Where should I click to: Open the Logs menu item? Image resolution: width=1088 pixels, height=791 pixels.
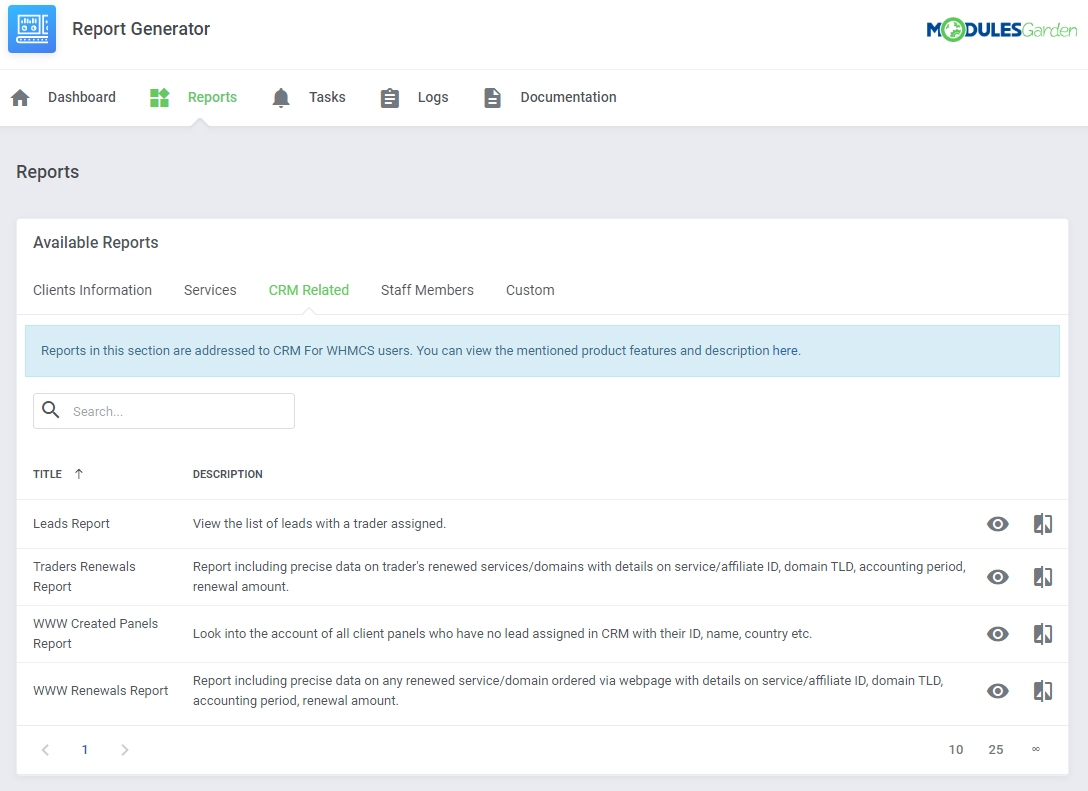[433, 97]
